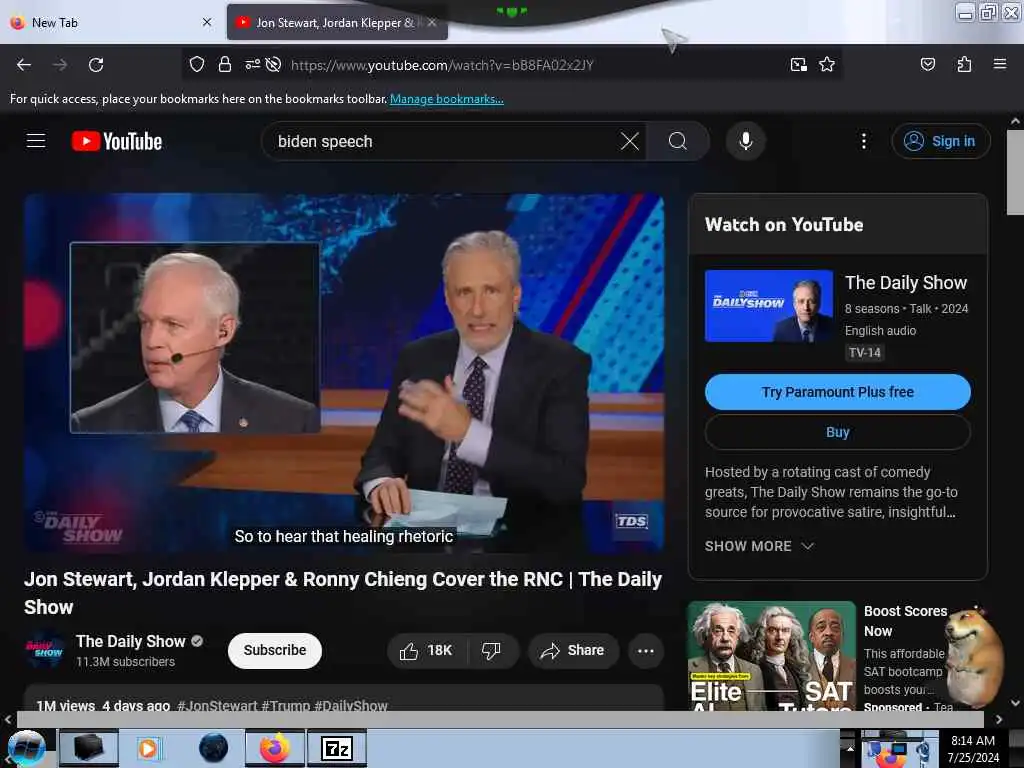Click The Daily Show title in sidebar
The width and height of the screenshot is (1024, 768).
906,283
